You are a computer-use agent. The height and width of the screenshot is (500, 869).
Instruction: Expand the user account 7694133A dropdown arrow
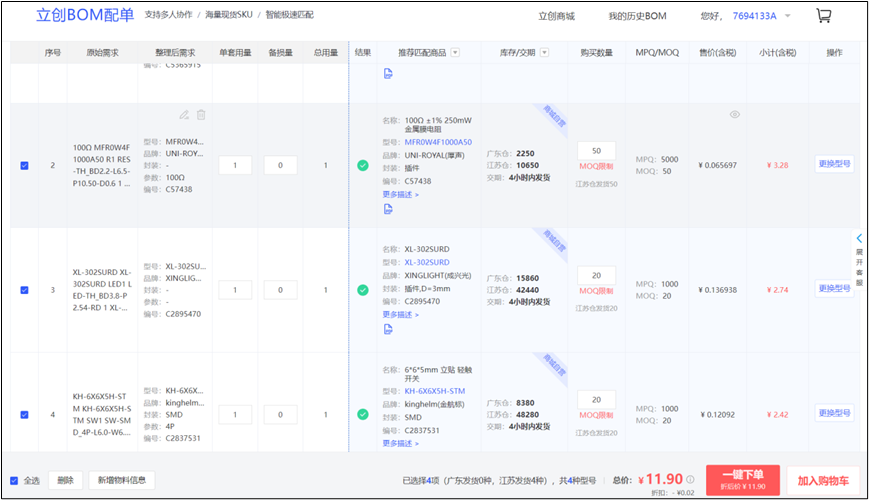click(x=788, y=16)
